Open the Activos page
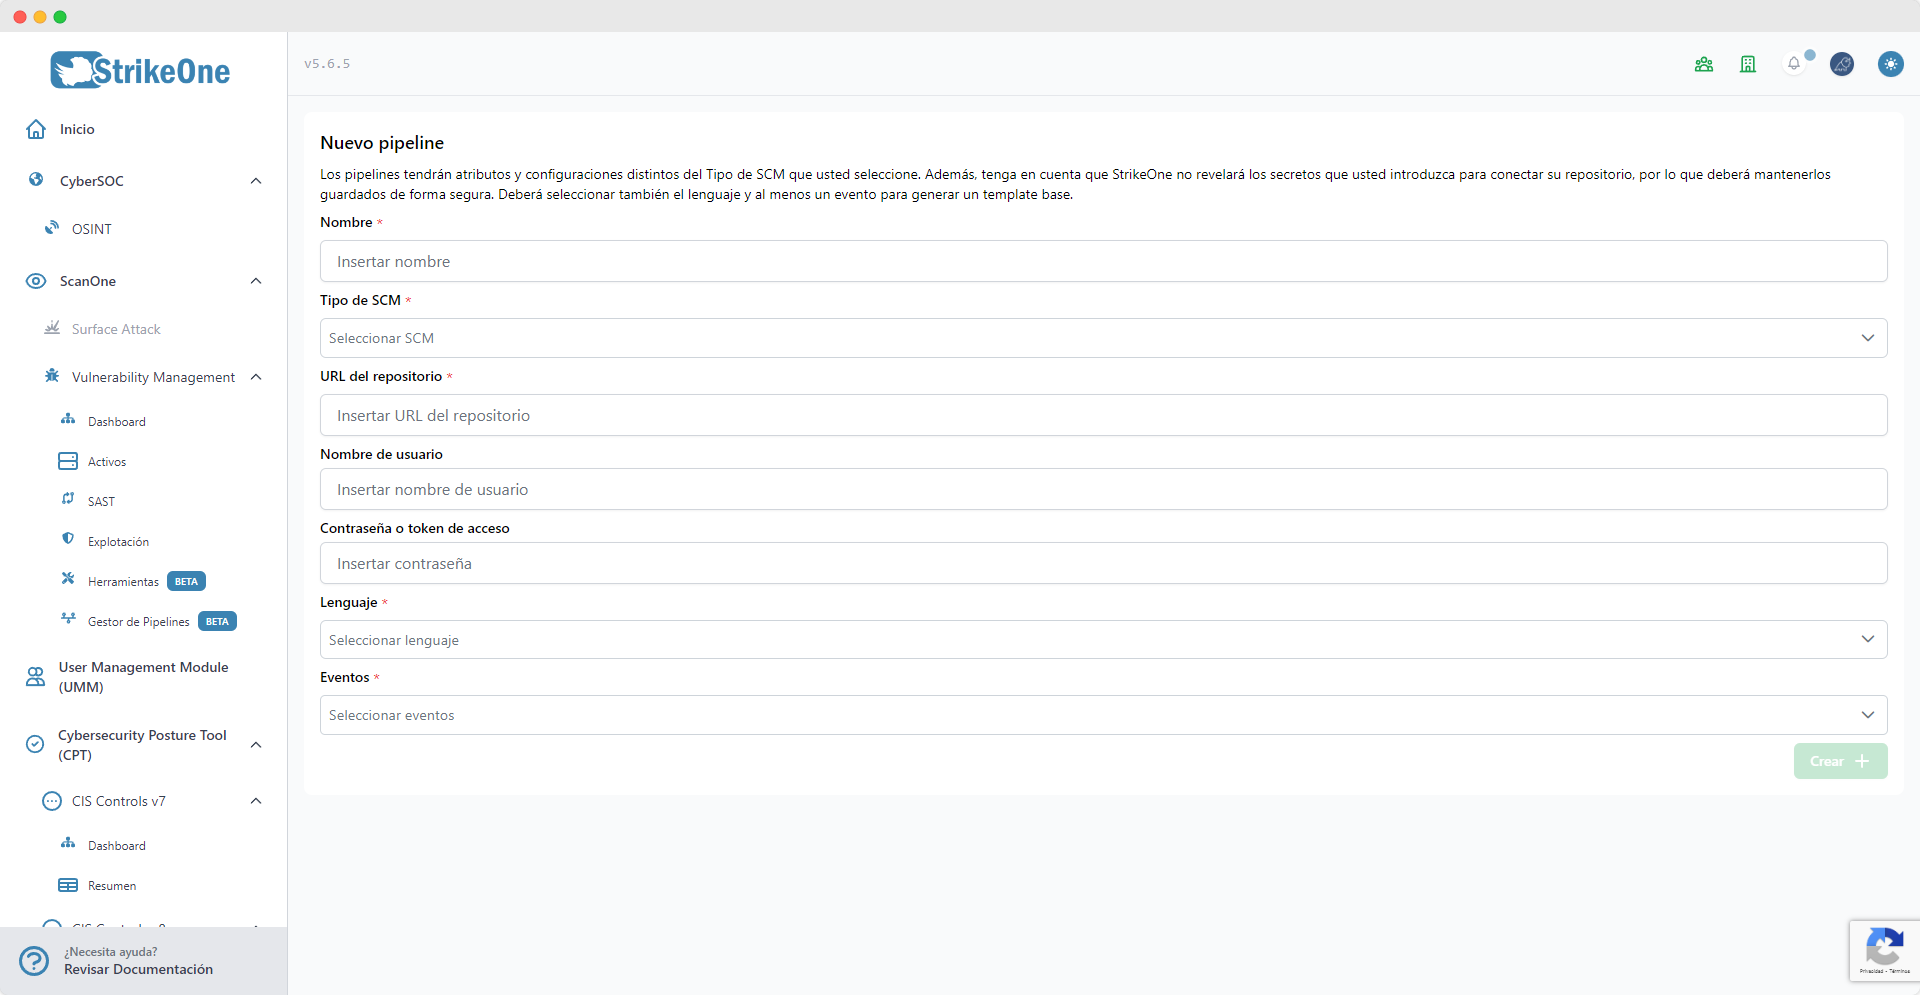Viewport: 1920px width, 995px height. [105, 461]
